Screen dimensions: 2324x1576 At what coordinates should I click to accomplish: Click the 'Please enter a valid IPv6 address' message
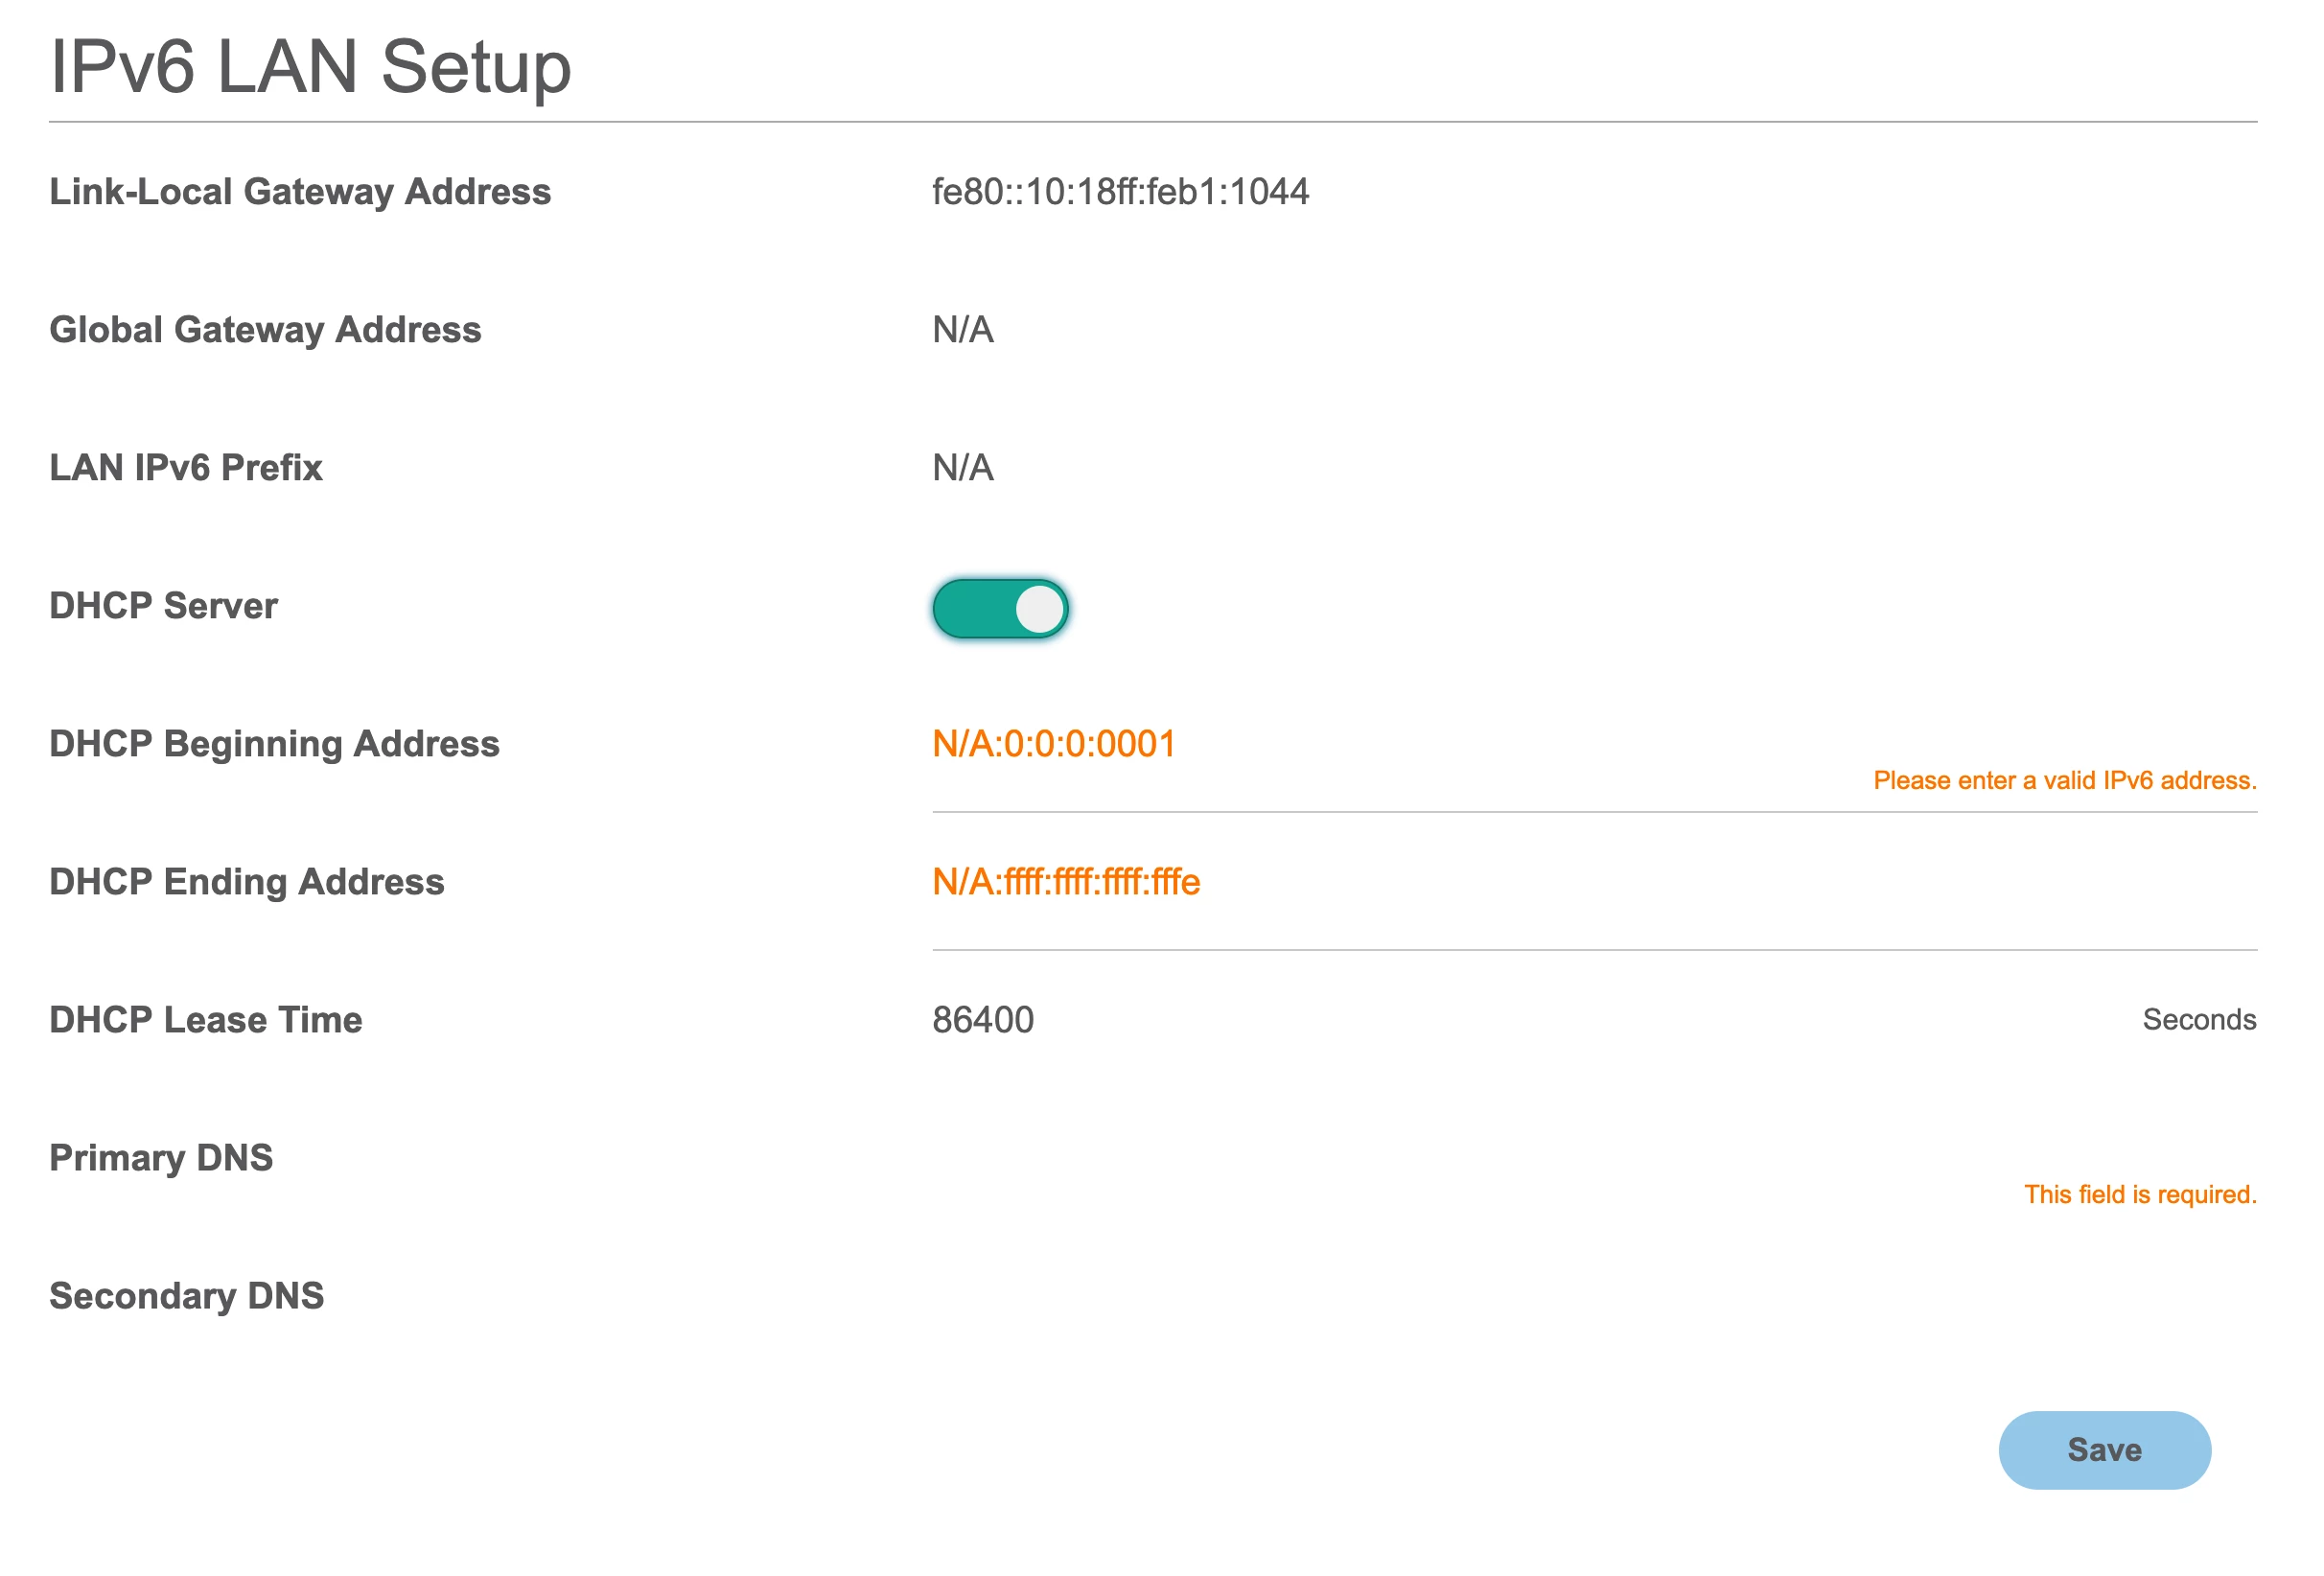[x=2064, y=781]
